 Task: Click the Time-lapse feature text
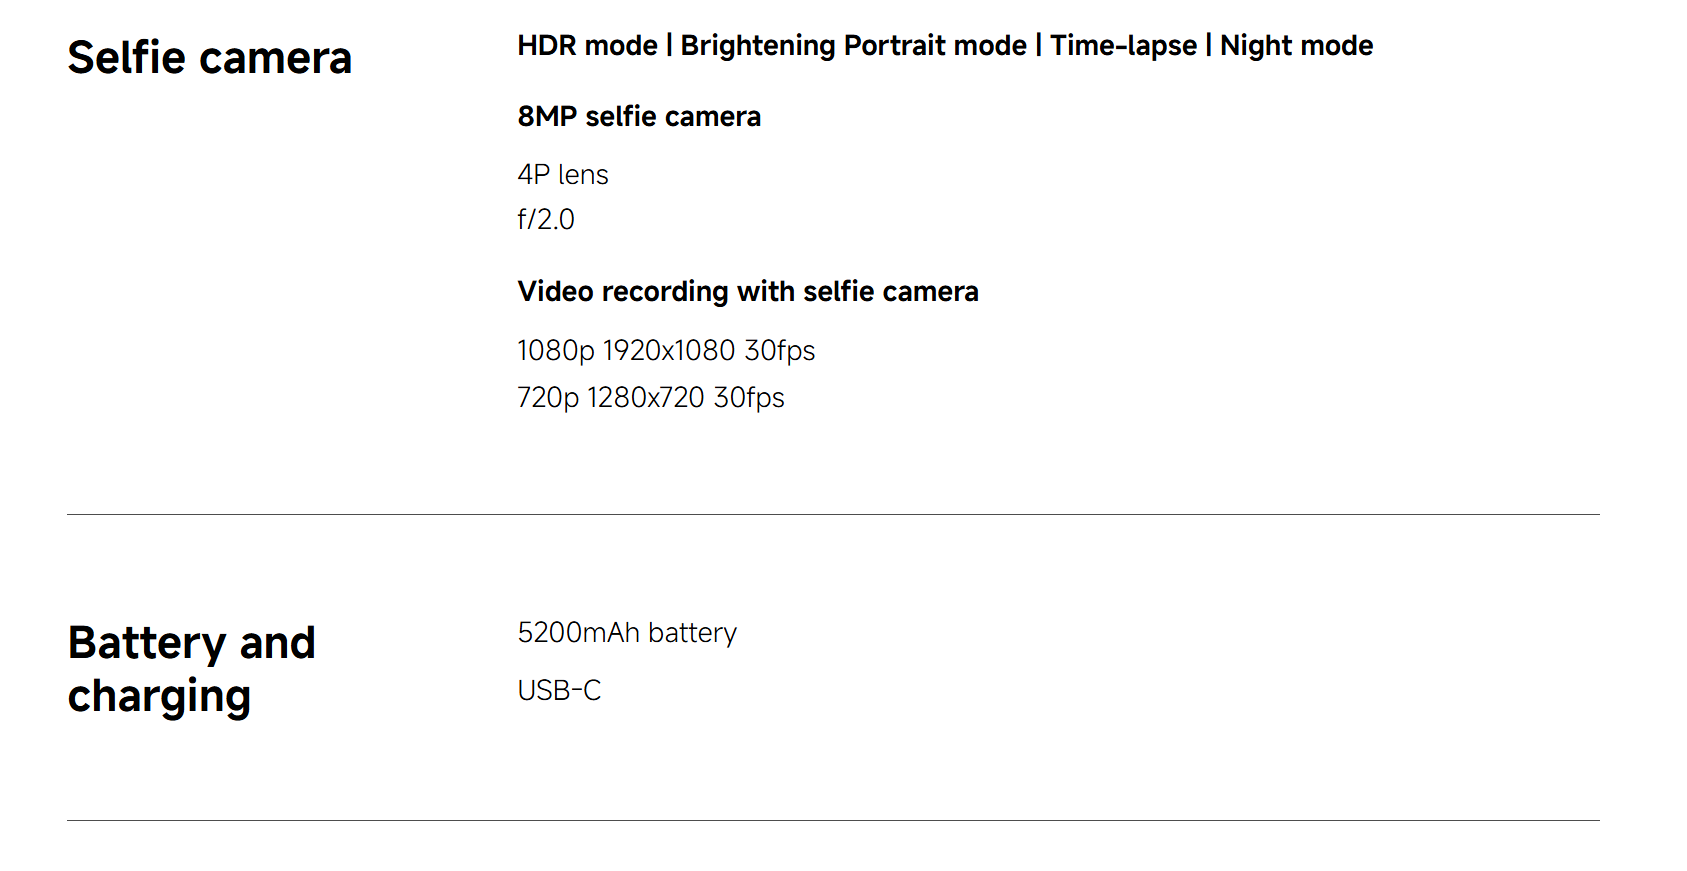tap(1123, 46)
